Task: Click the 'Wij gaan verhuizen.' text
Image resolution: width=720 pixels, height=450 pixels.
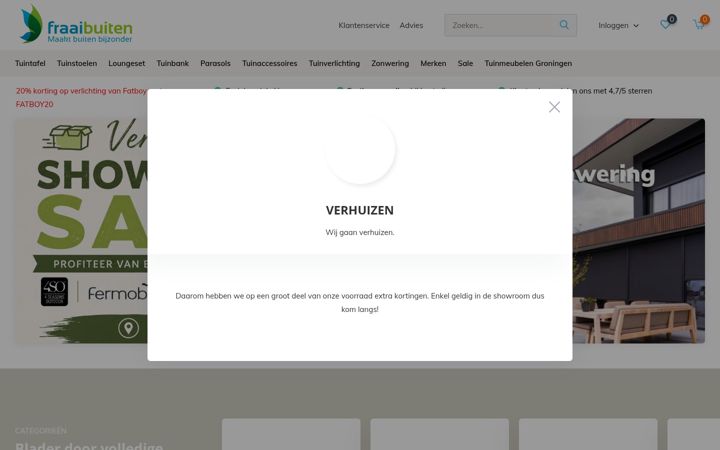Action: point(360,232)
